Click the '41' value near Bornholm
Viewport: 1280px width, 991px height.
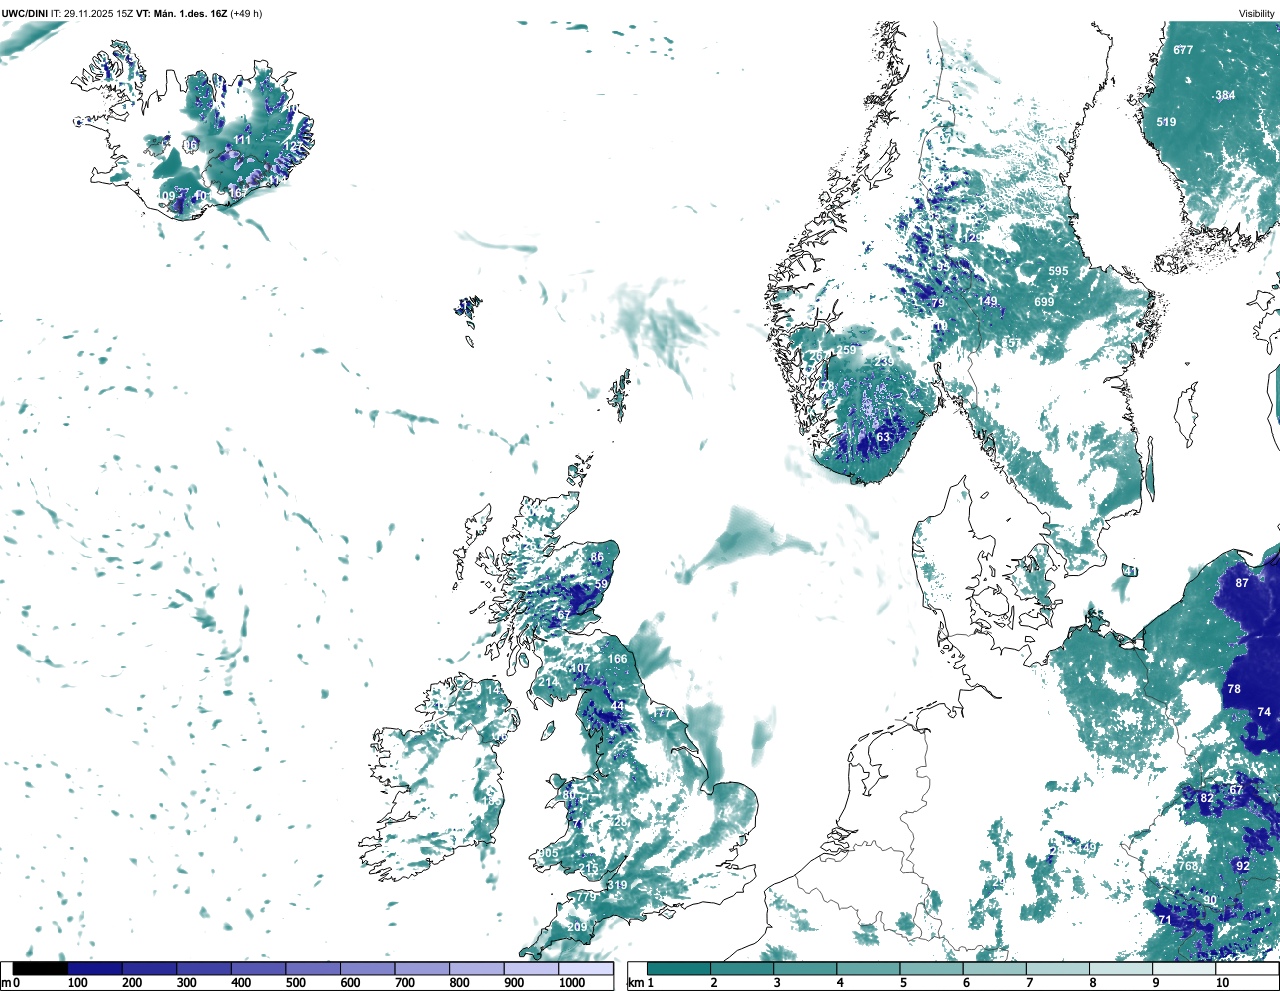point(1130,571)
